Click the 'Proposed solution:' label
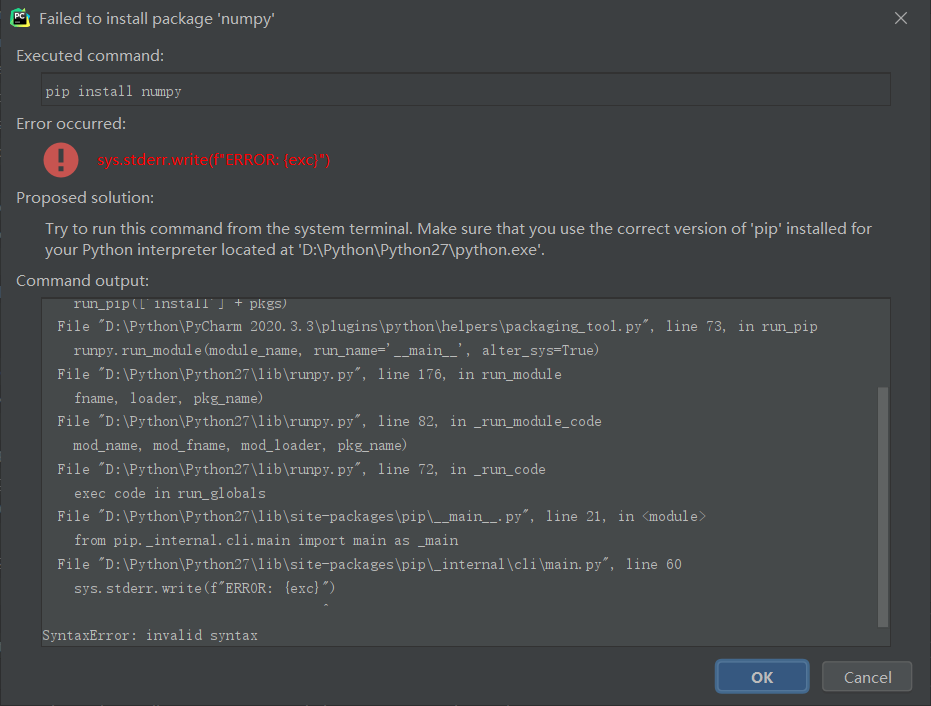The height and width of the screenshot is (706, 931). click(85, 198)
